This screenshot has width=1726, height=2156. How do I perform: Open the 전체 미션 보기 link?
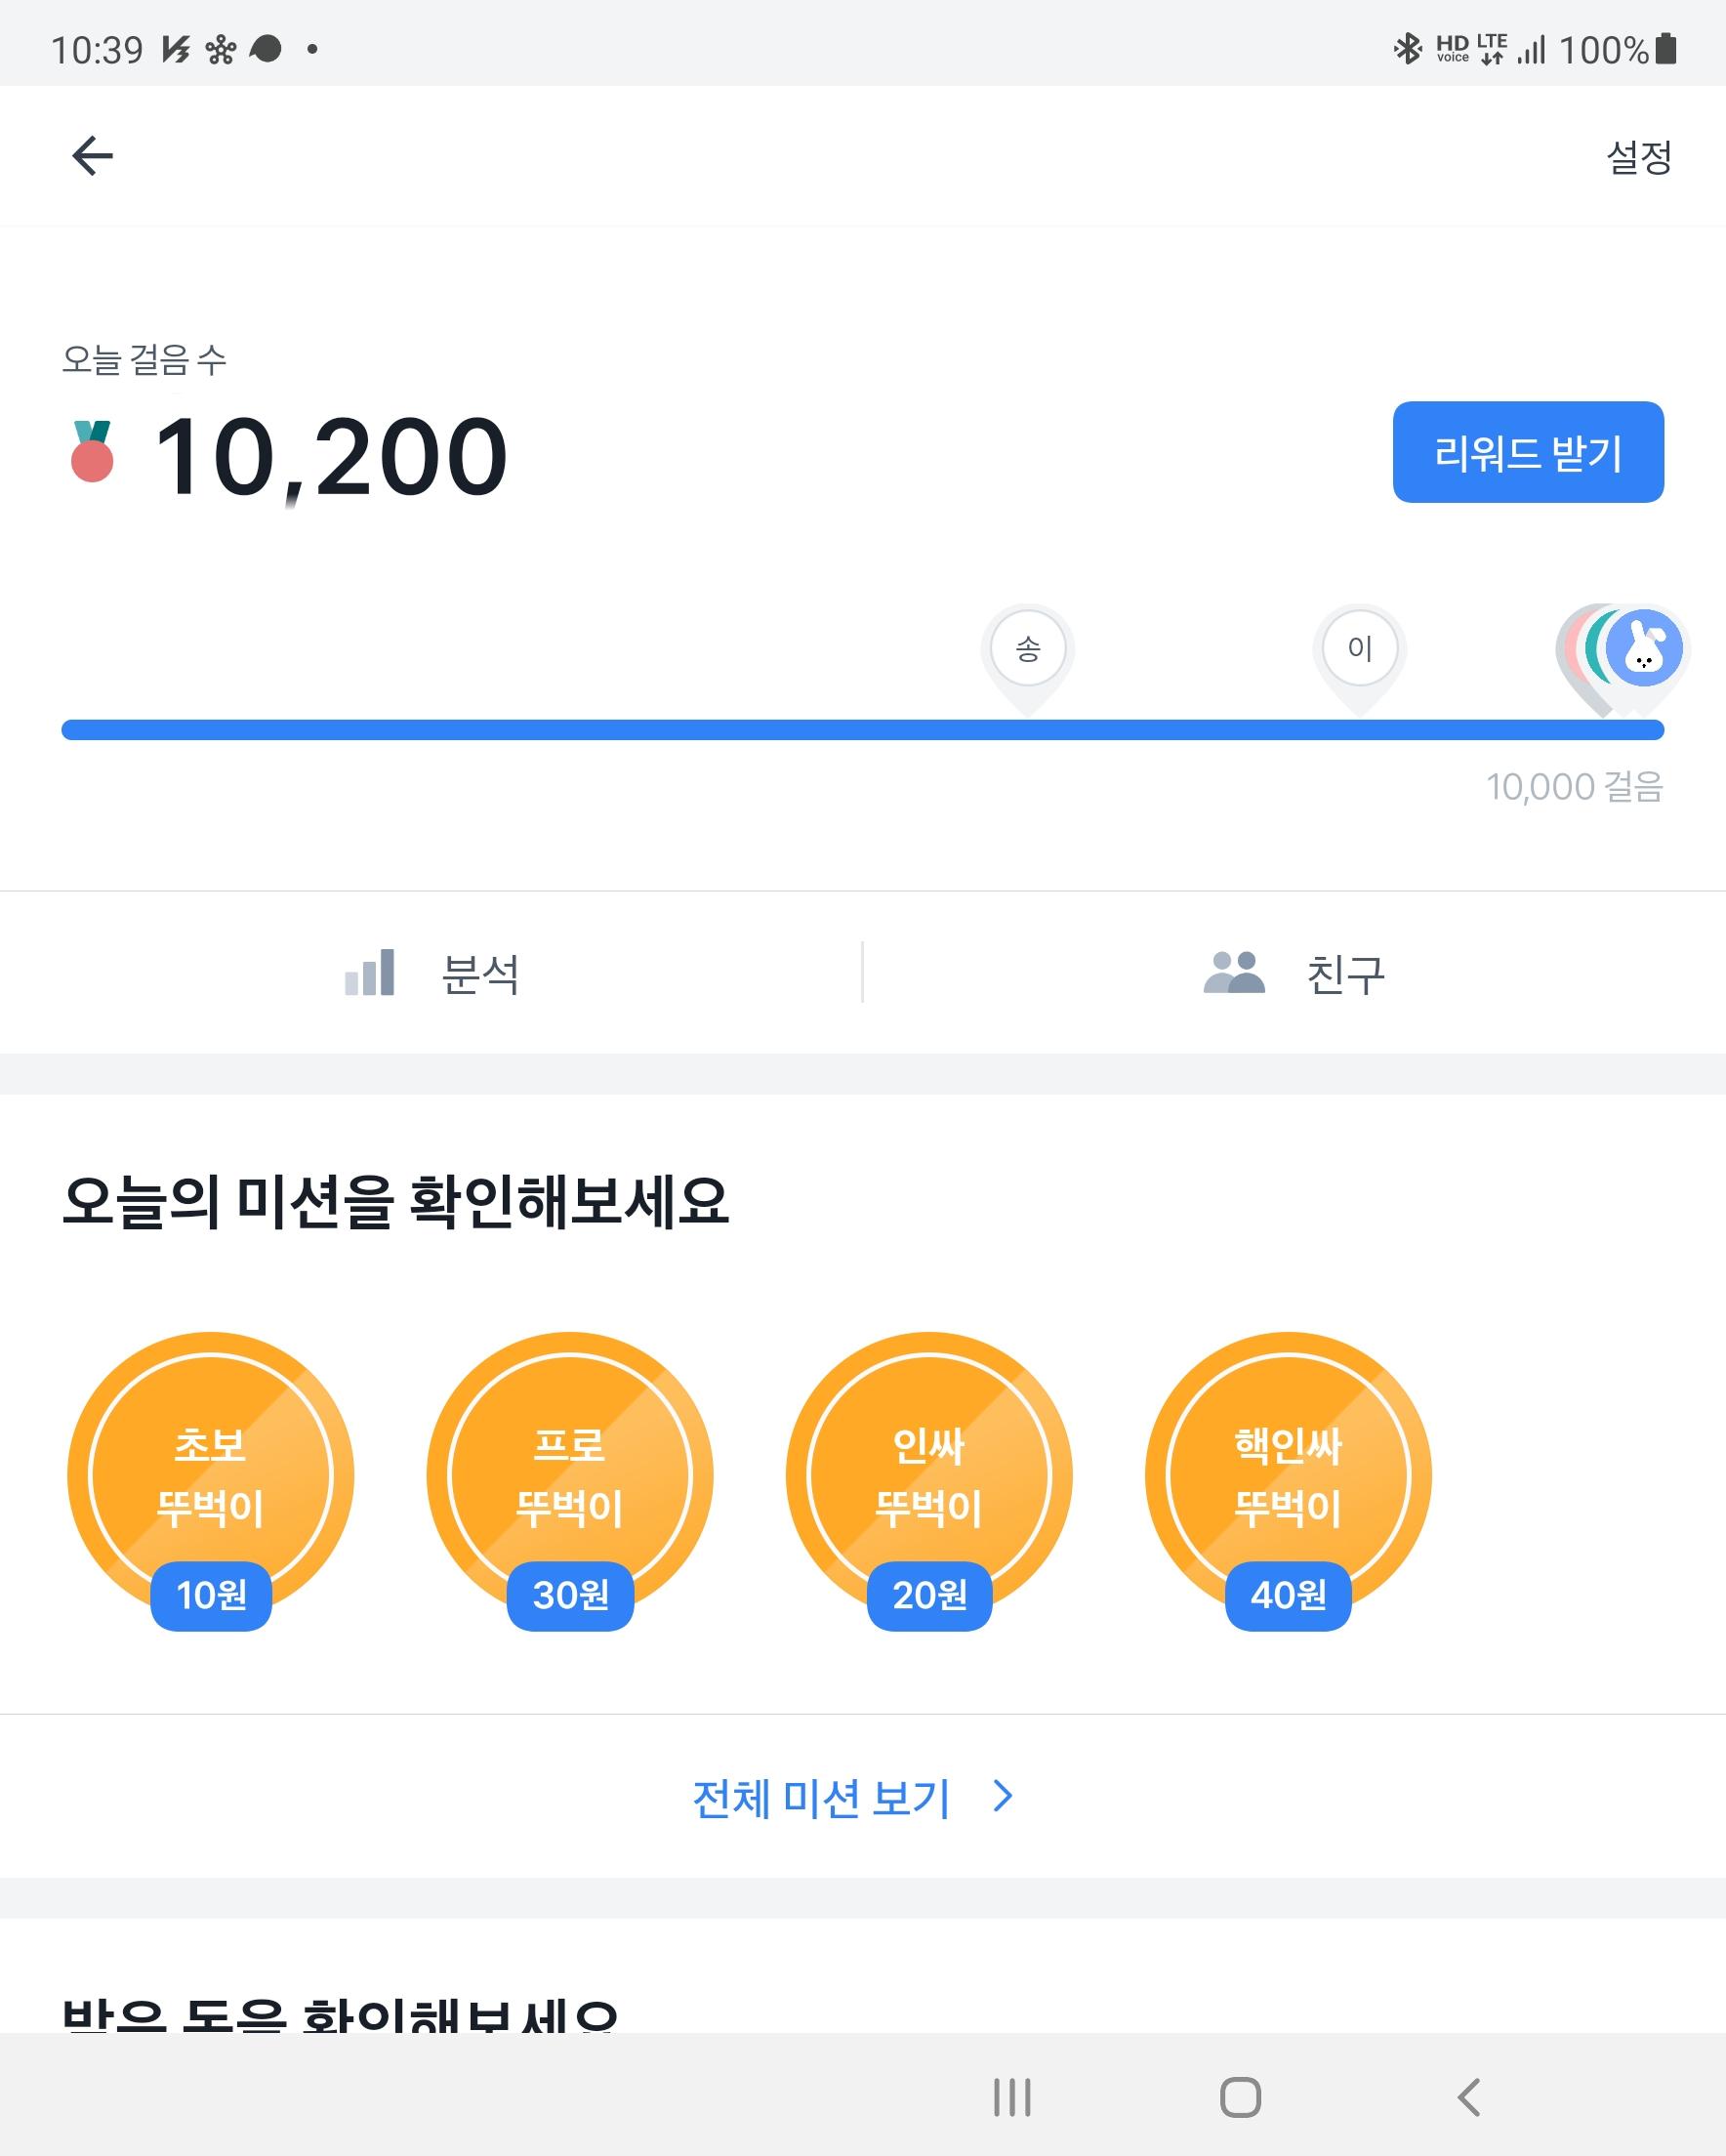click(x=821, y=1799)
